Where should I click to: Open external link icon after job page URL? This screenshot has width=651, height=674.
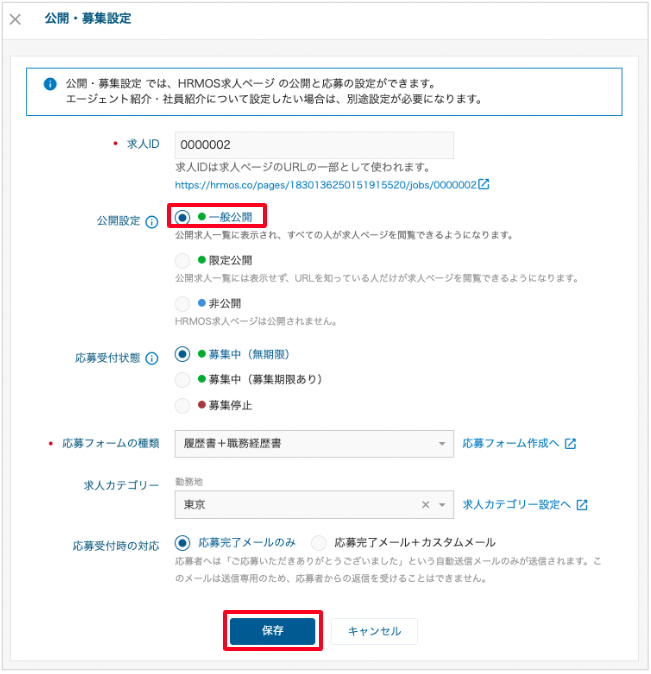point(484,184)
